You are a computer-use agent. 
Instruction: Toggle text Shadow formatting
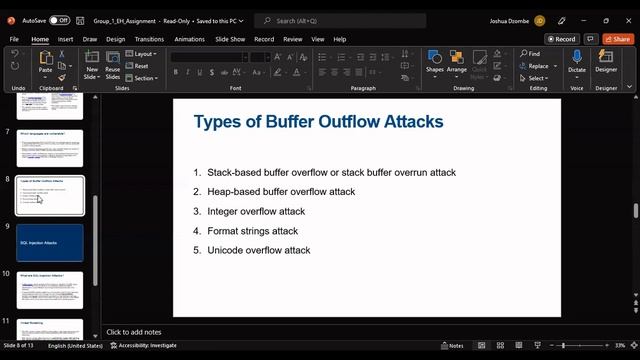[211, 72]
